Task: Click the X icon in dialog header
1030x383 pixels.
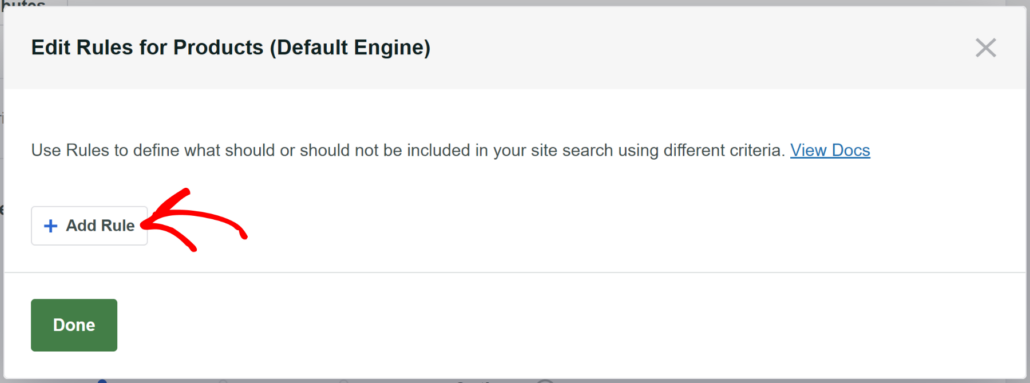Action: point(985,48)
